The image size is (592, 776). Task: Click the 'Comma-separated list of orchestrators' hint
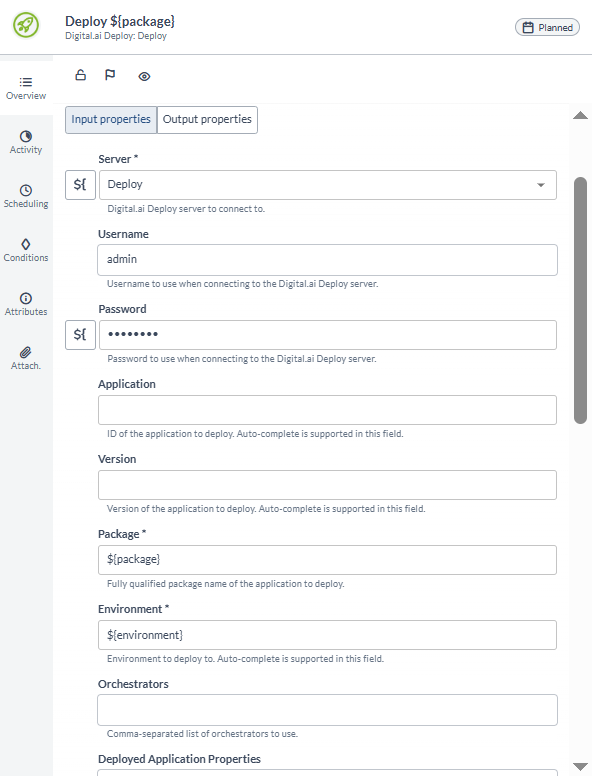pos(202,734)
